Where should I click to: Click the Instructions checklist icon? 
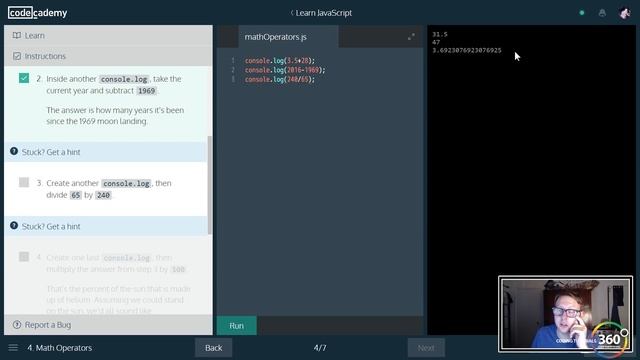tap(17, 56)
